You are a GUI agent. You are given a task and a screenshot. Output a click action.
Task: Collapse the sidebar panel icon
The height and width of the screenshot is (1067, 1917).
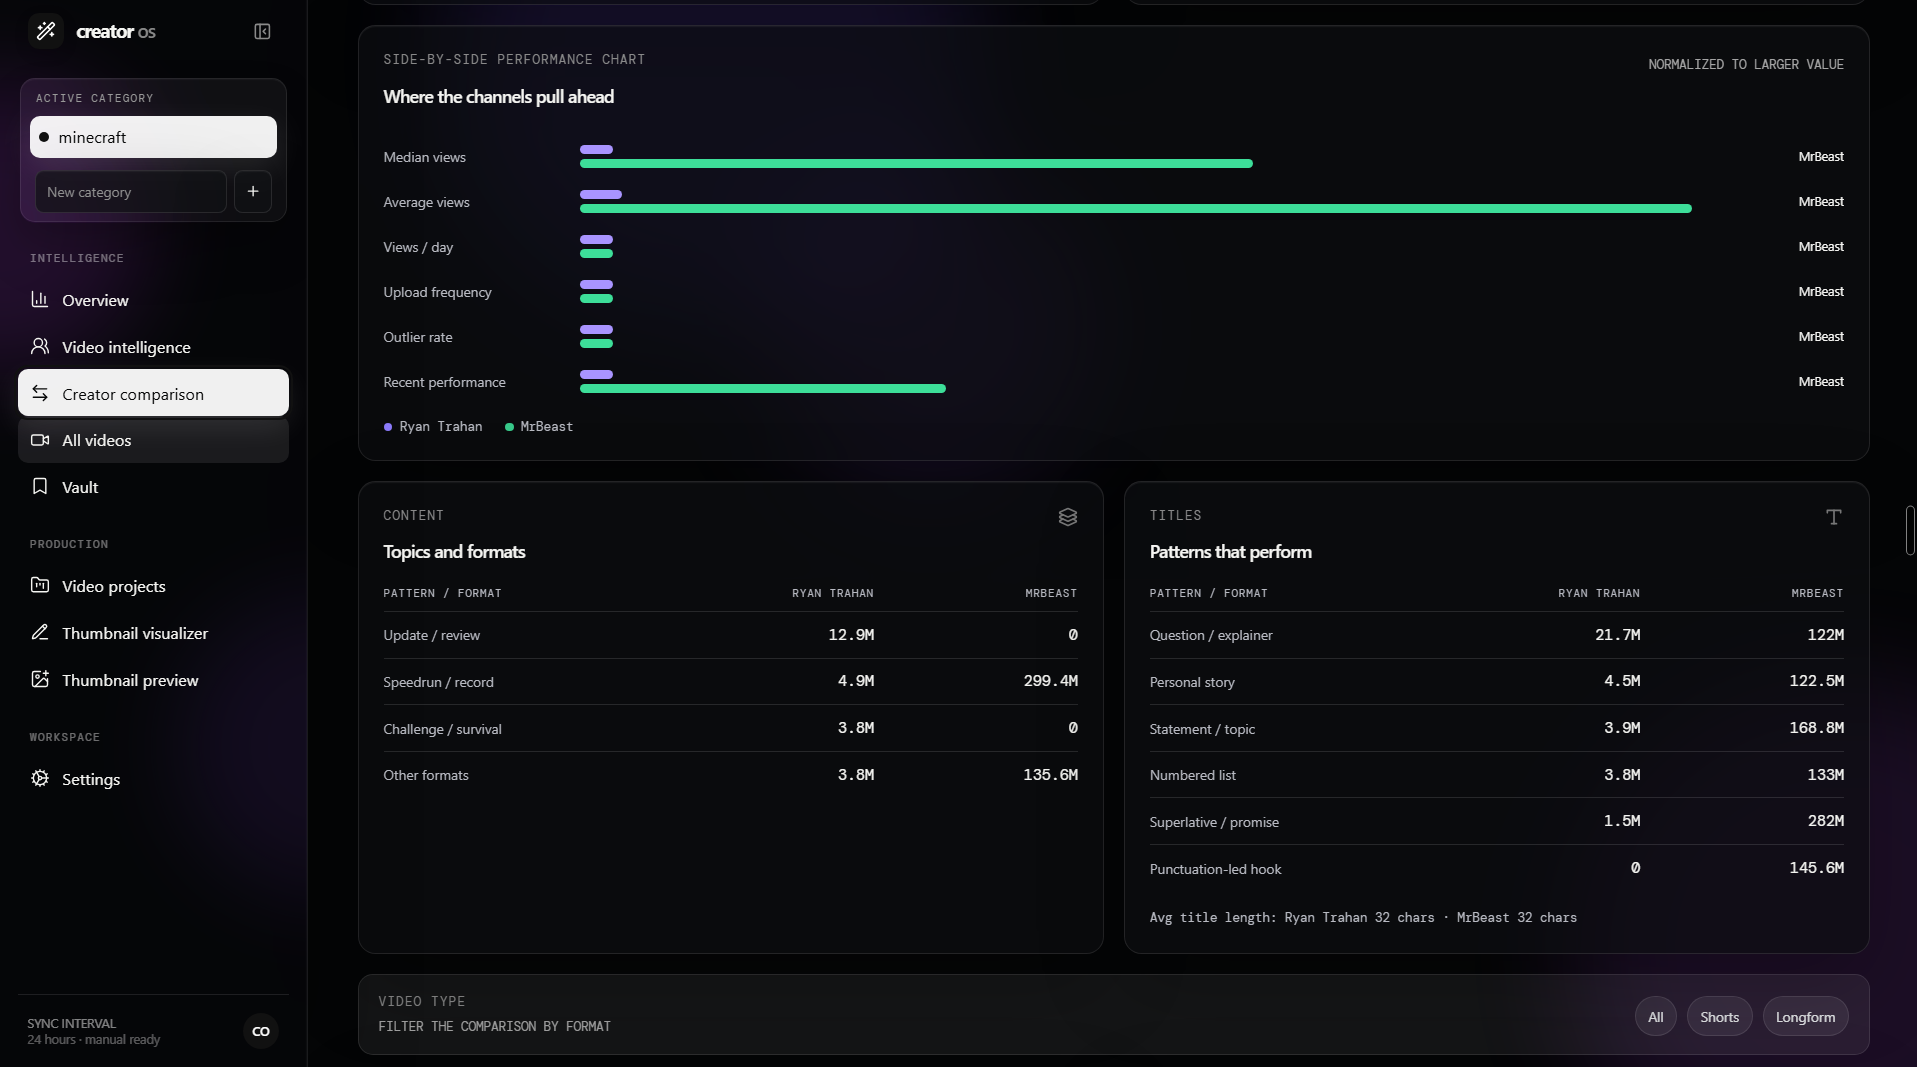coord(262,31)
